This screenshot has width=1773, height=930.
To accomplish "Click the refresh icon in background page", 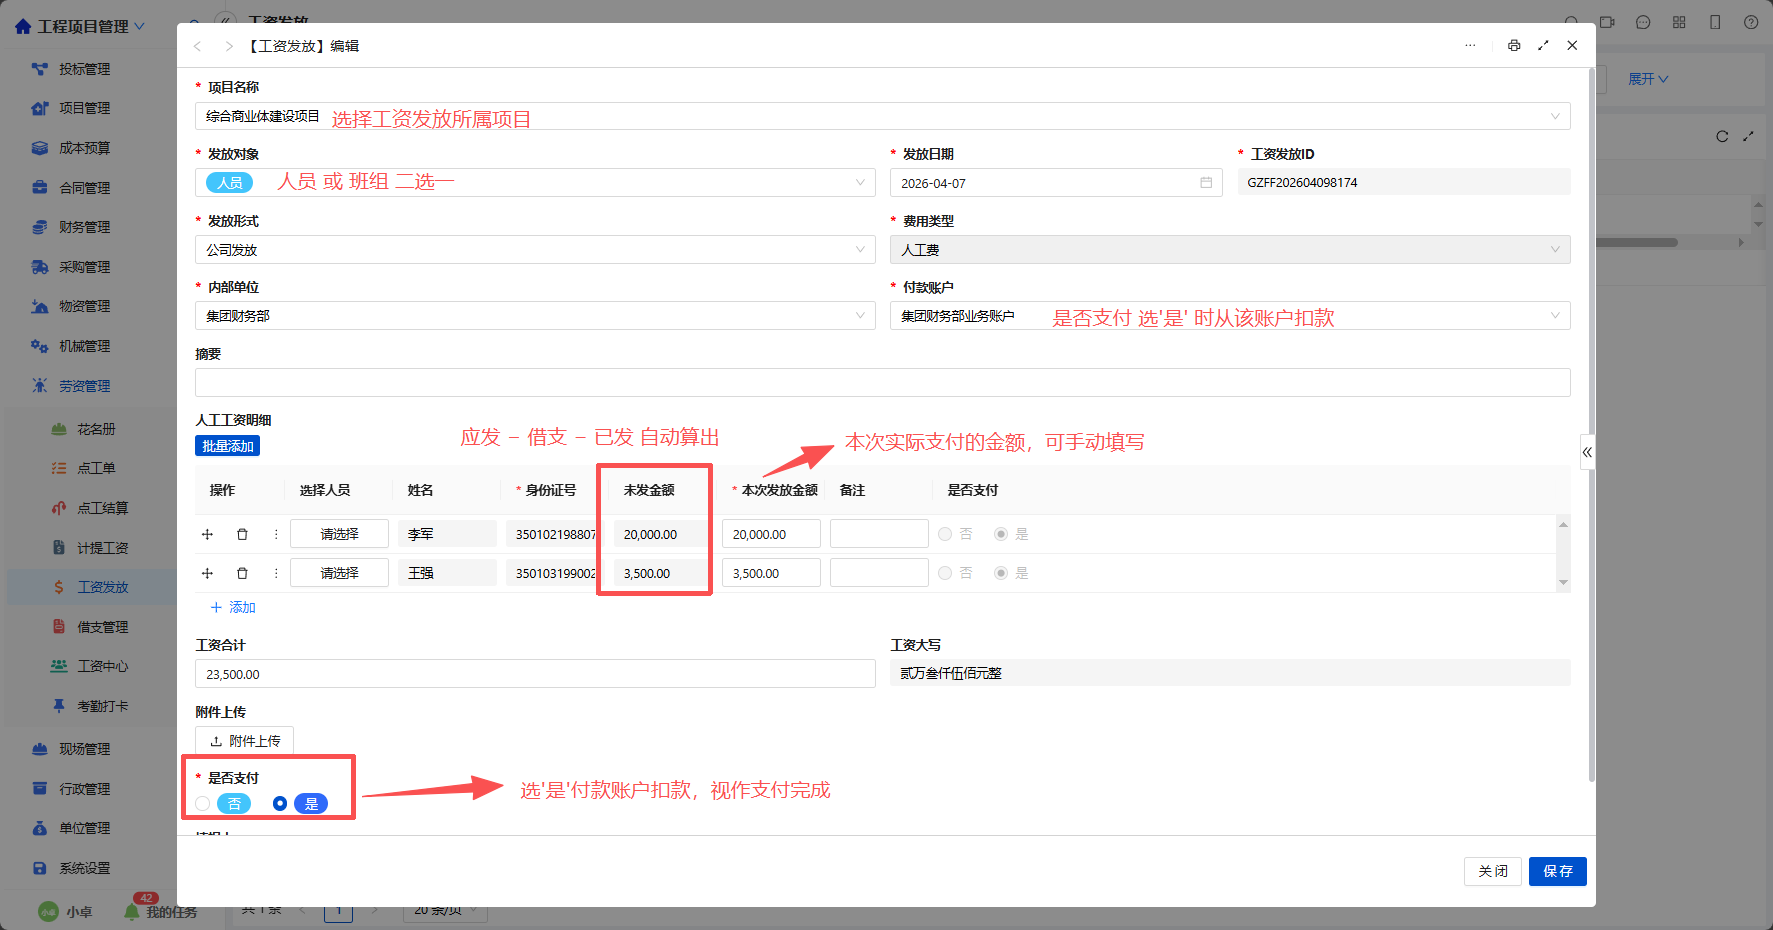I will (x=1722, y=136).
